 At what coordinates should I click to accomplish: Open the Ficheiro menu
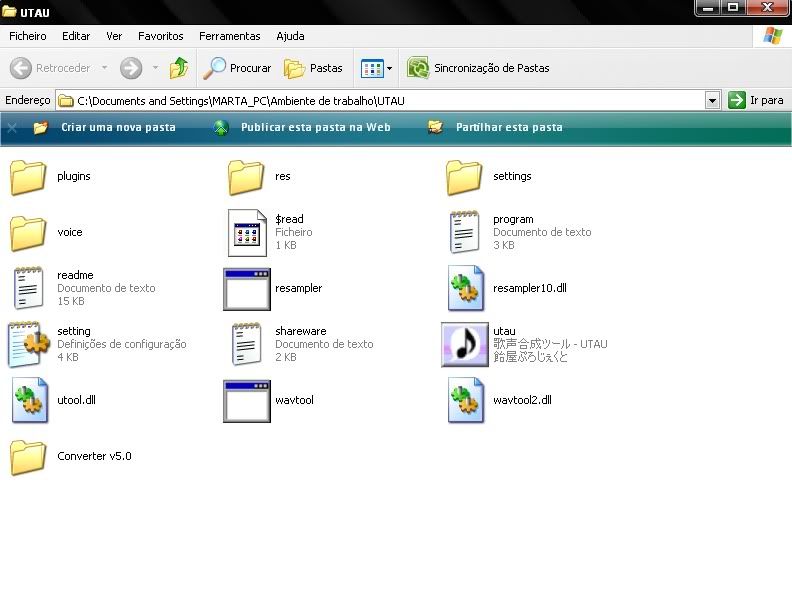point(28,36)
